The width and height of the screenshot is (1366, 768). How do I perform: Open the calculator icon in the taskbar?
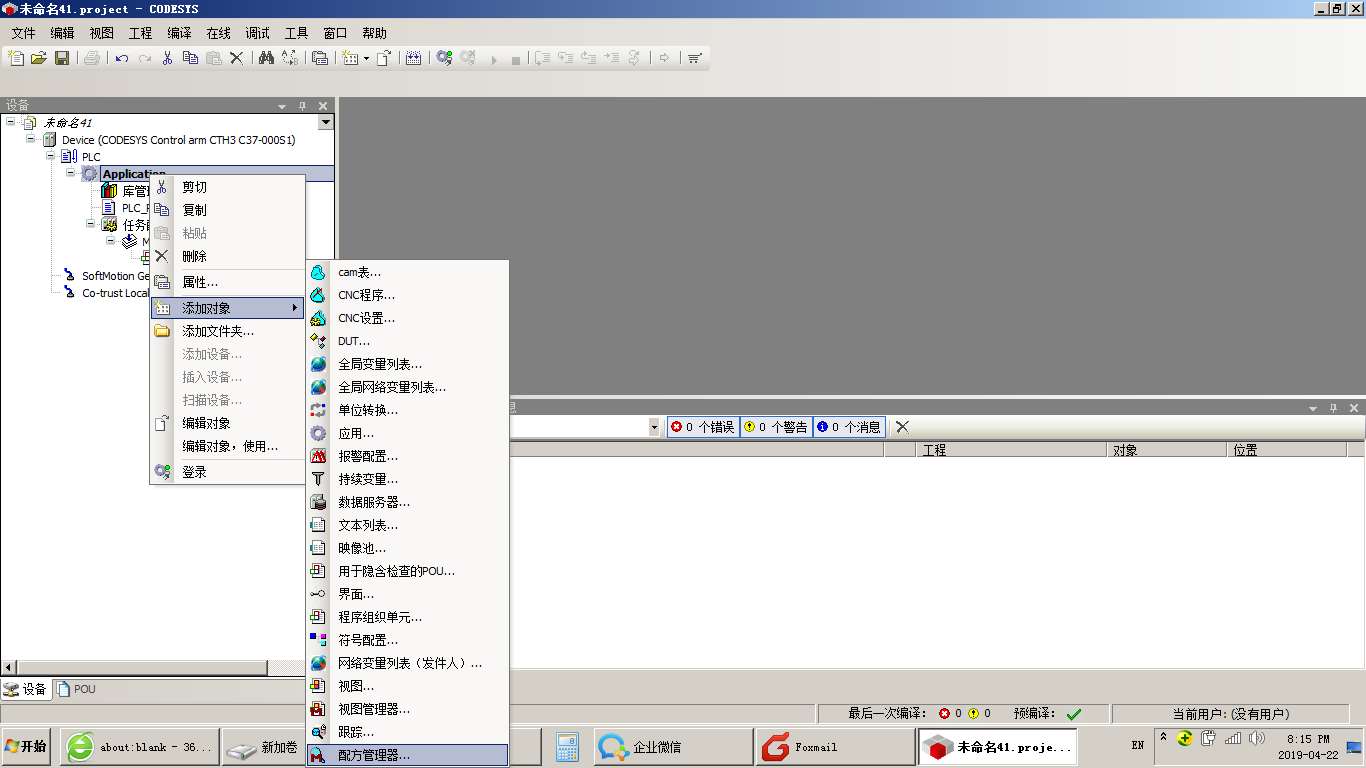click(x=567, y=747)
